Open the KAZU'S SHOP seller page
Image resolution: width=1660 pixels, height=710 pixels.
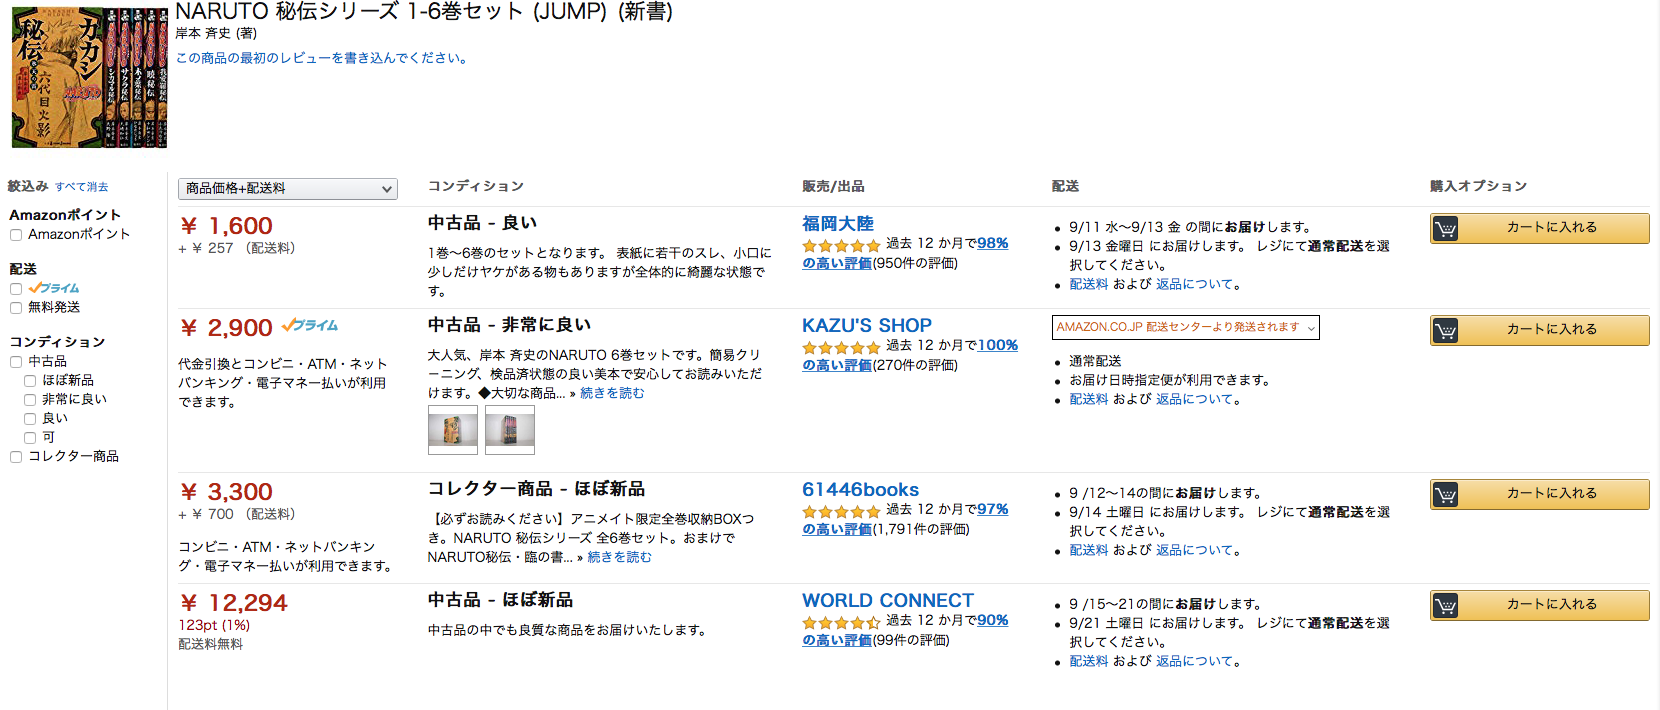coord(866,326)
